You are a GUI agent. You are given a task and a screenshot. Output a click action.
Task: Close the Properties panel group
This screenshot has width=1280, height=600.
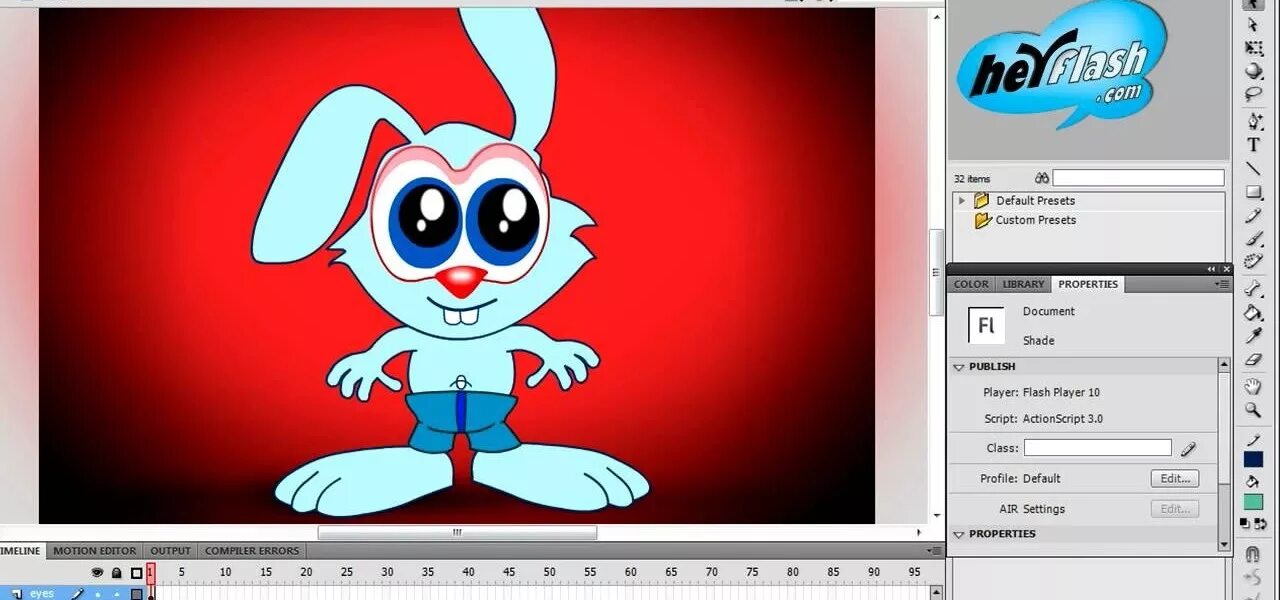1226,269
